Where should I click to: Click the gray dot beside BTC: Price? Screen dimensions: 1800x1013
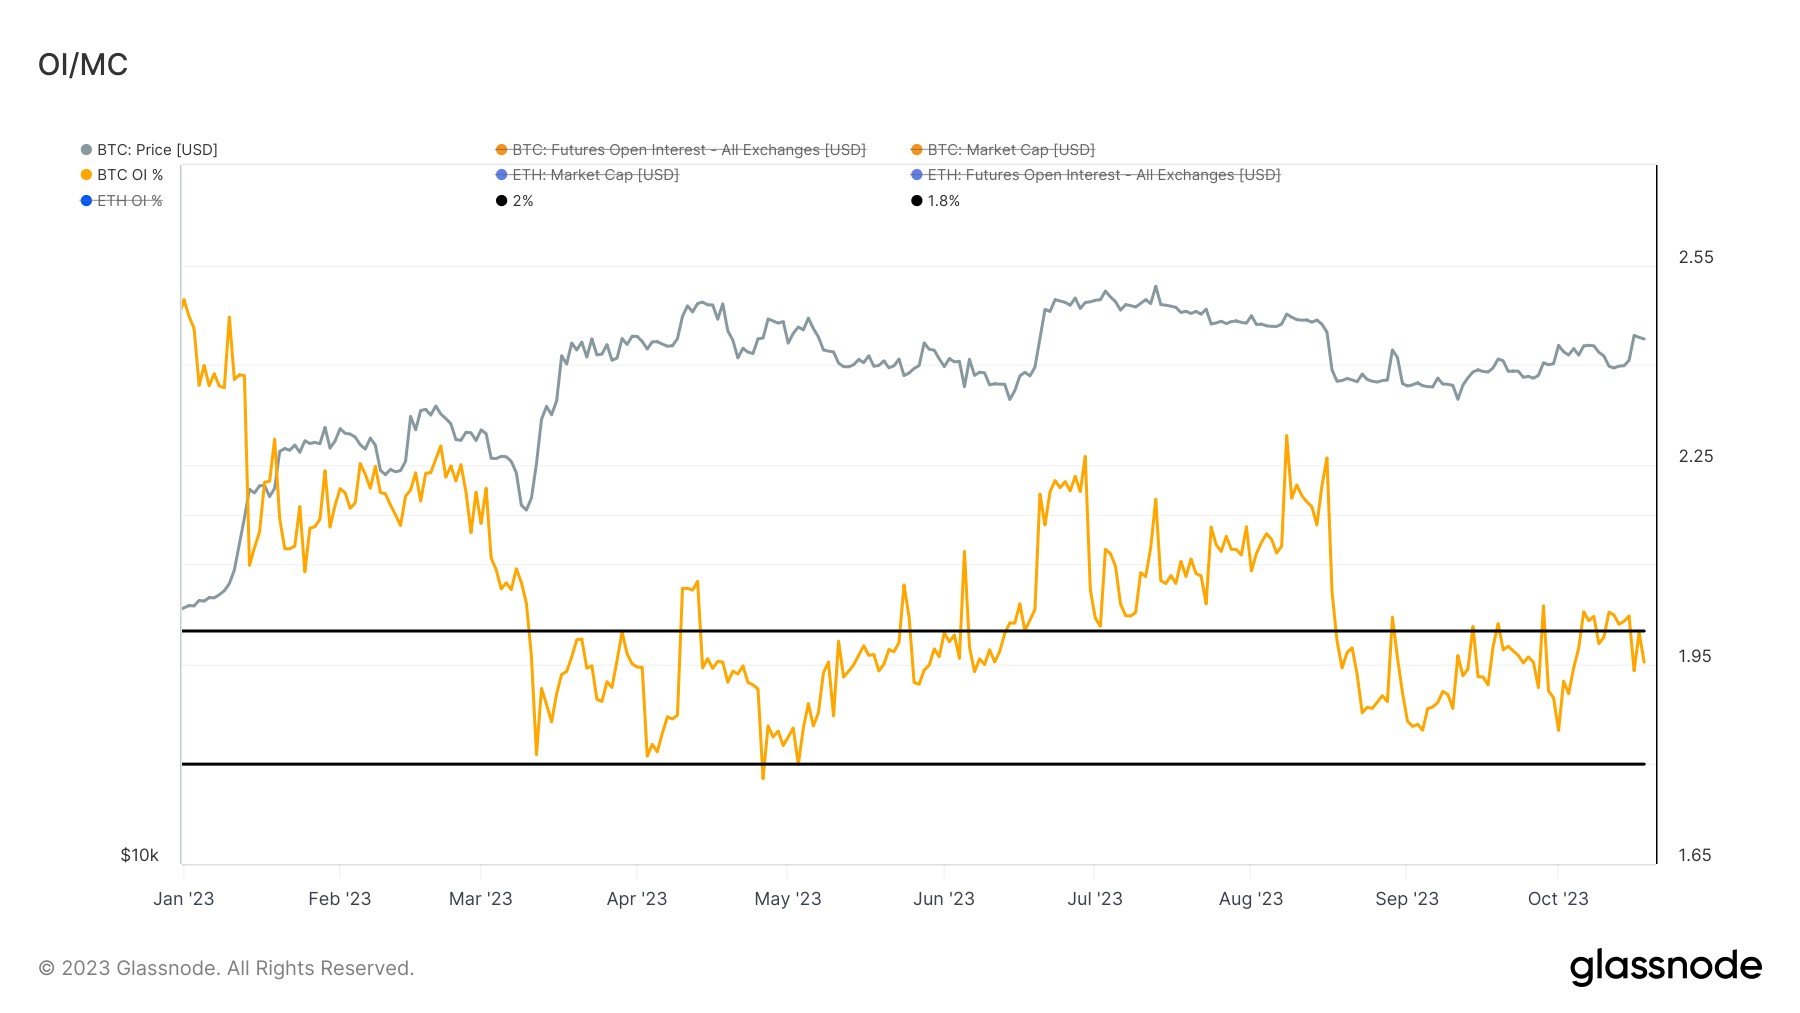[86, 150]
